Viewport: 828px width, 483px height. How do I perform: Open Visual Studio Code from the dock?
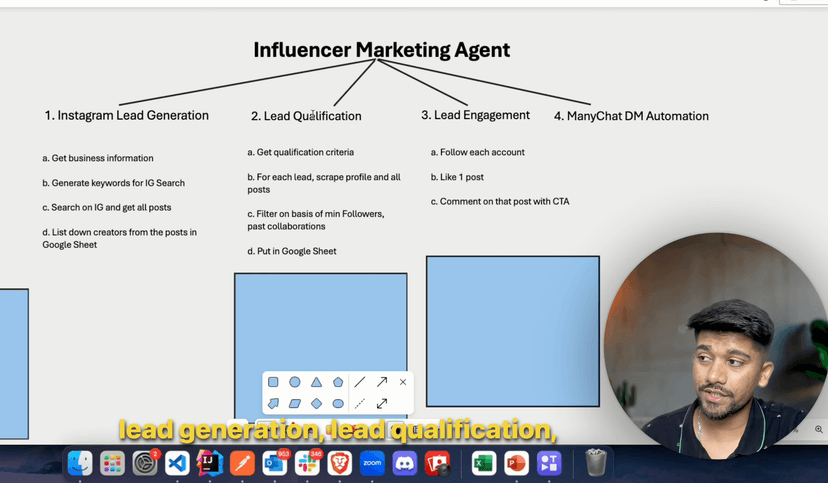click(177, 463)
